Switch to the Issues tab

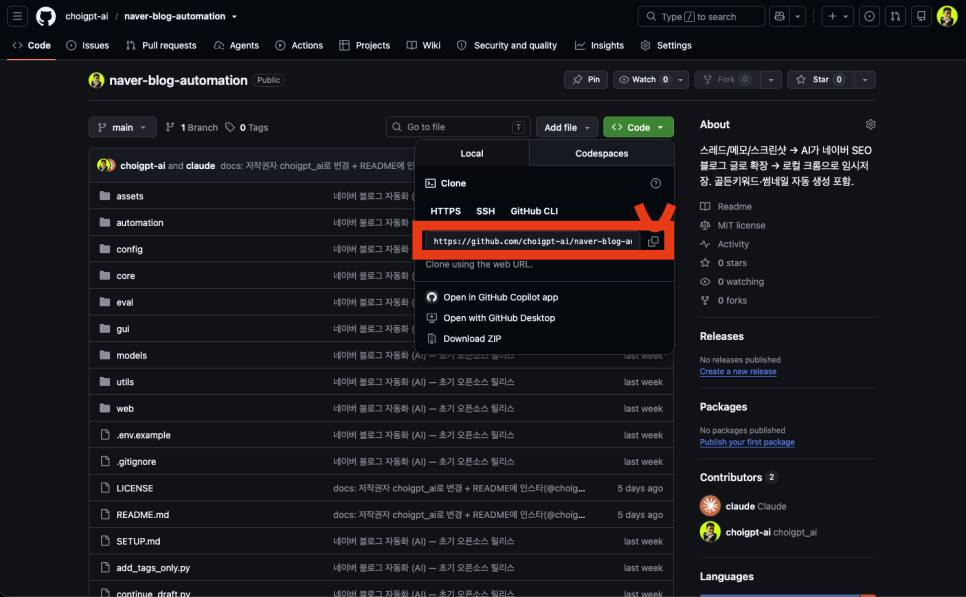(x=87, y=46)
